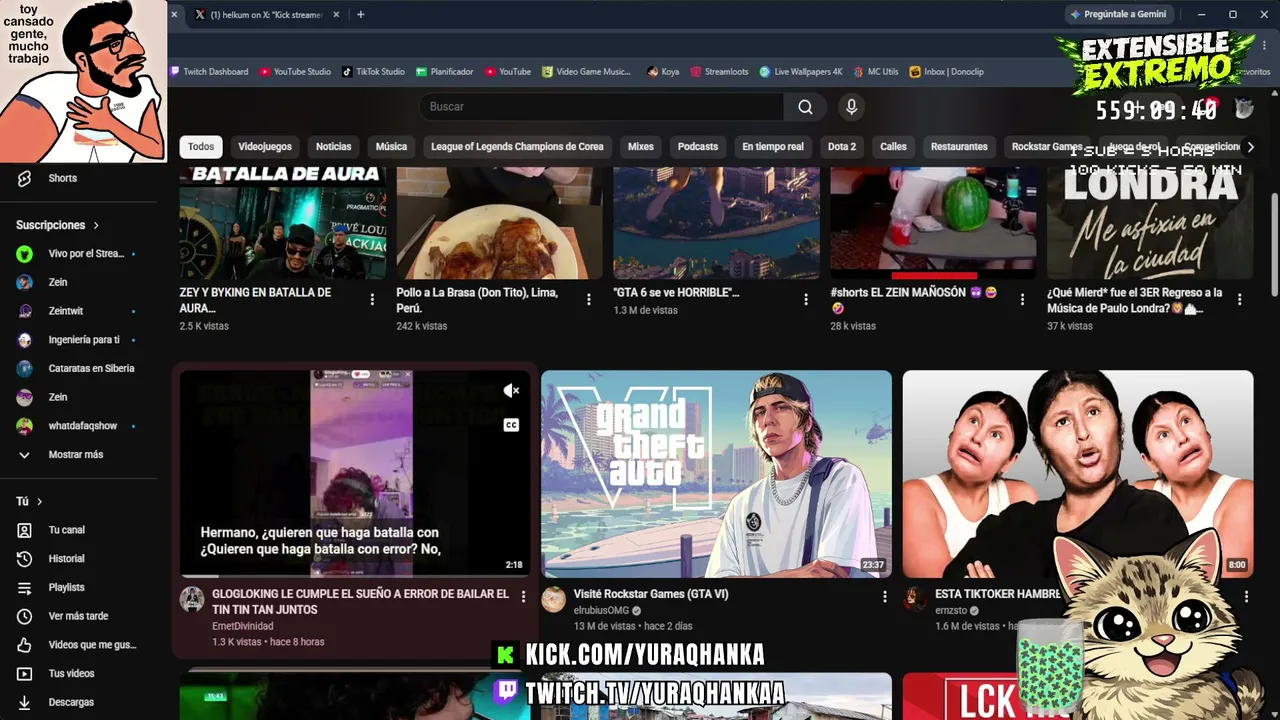The height and width of the screenshot is (720, 1280).
Task: Click the Pregúntale a Gemini button
Action: (x=1118, y=14)
